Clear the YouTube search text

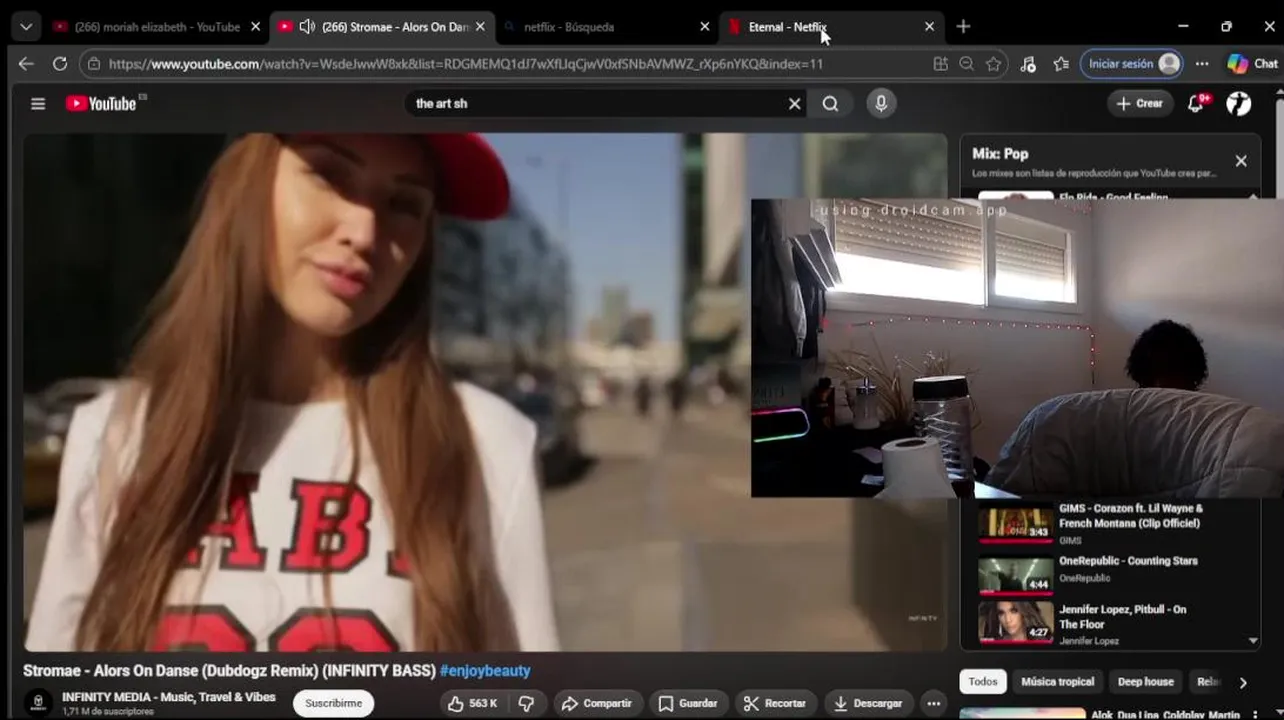pos(795,103)
